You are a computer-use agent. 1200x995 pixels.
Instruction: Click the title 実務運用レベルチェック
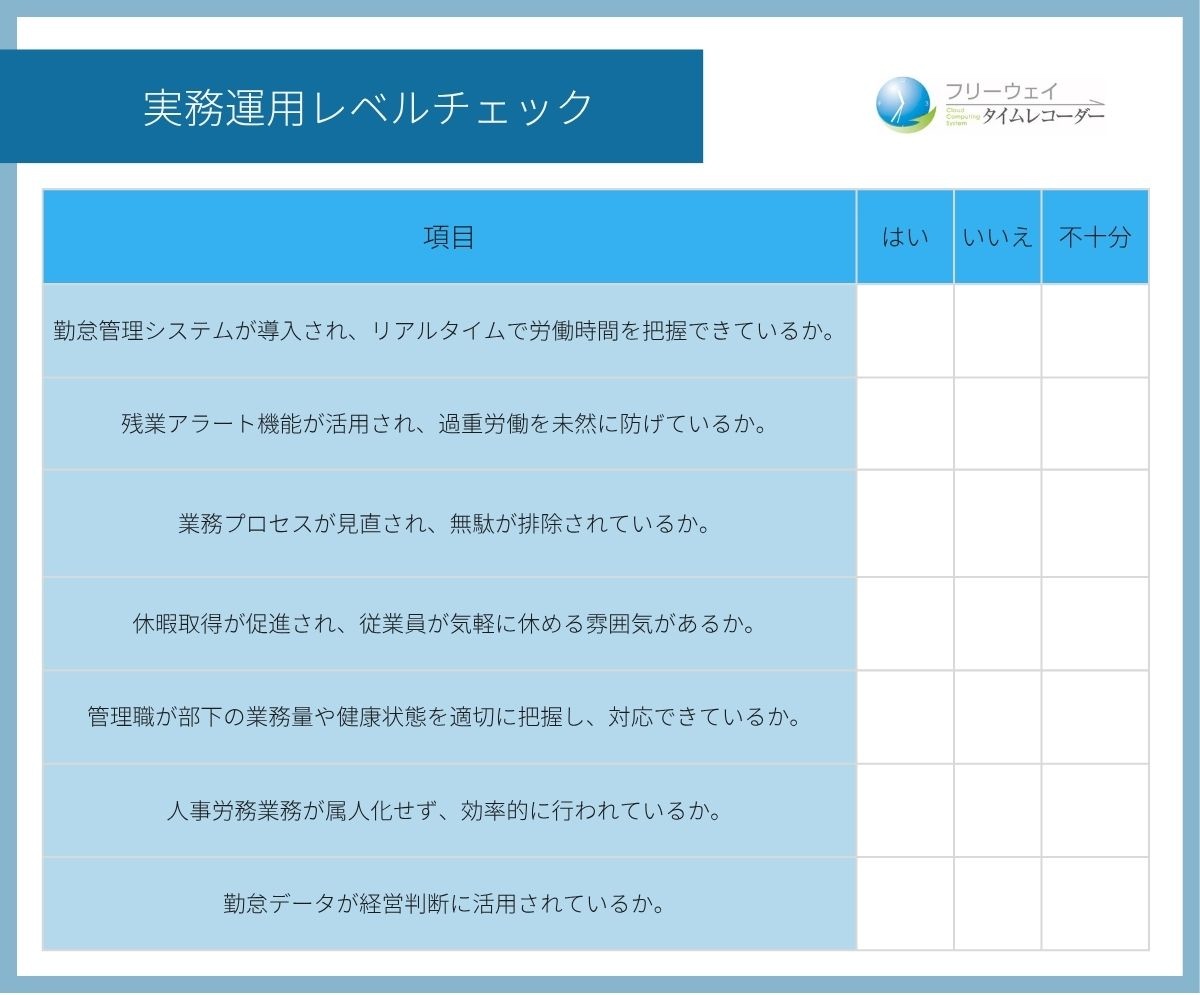click(369, 107)
